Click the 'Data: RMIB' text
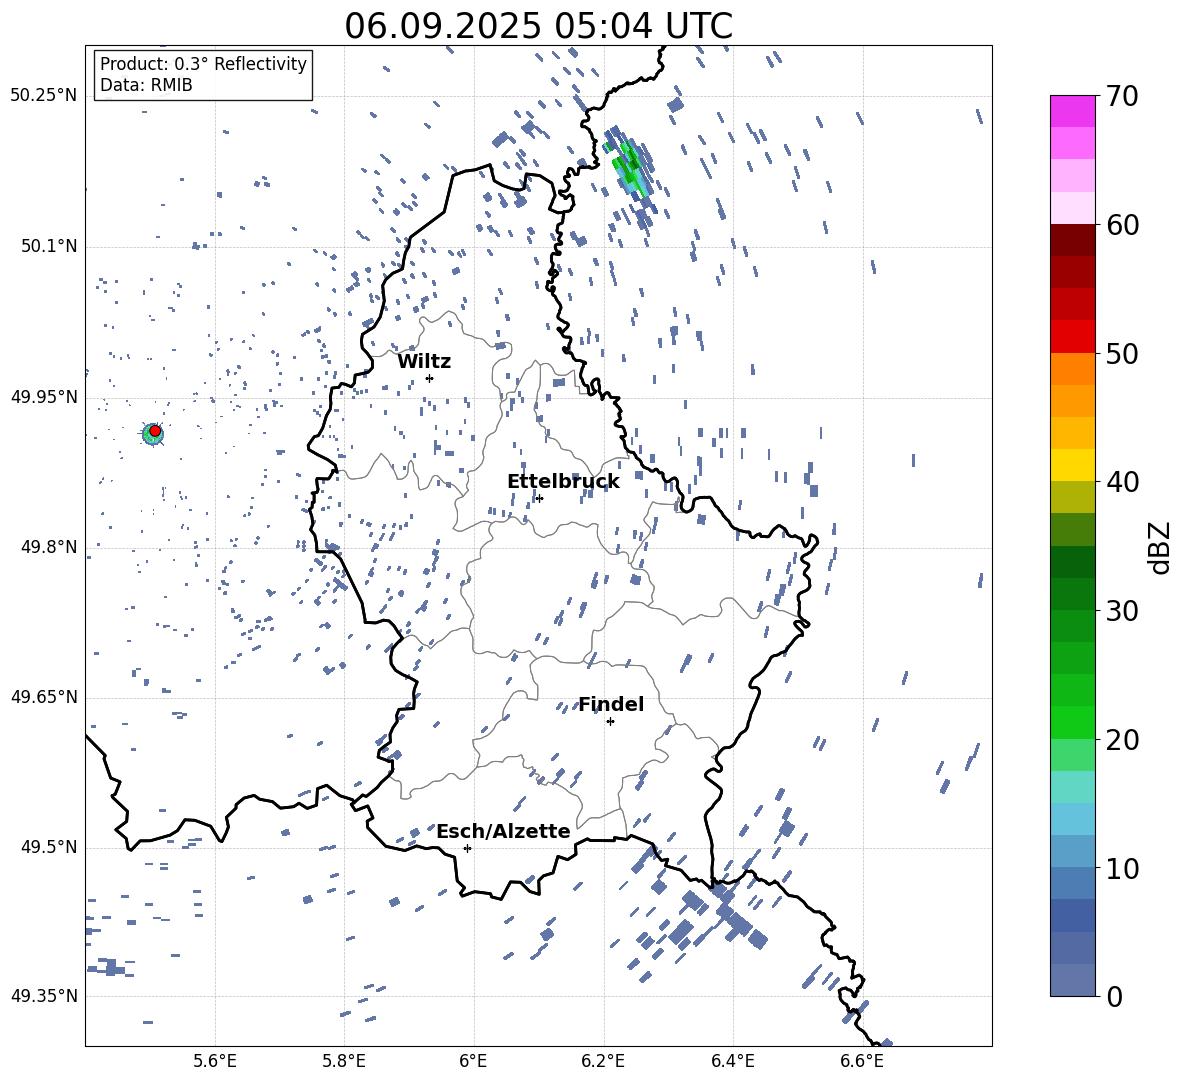This screenshot has width=1184, height=1081. pos(146,85)
